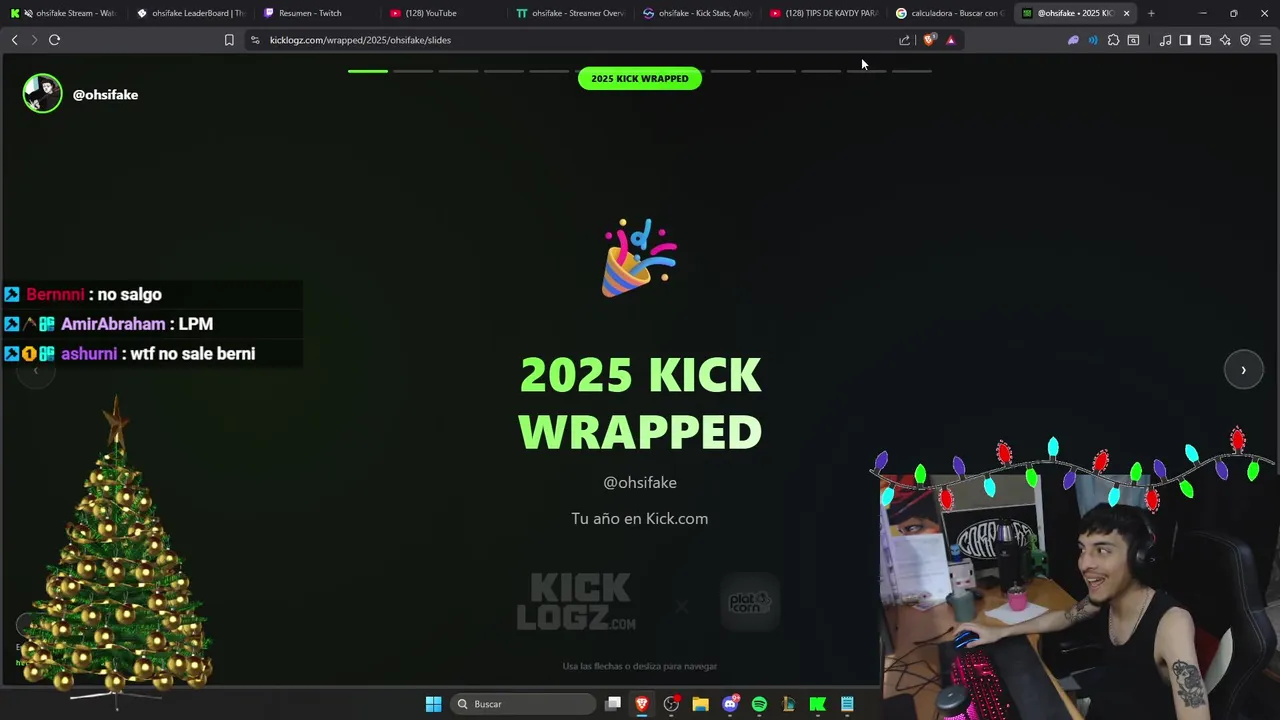
Task: Go to next slide with right arrow
Action: (x=1243, y=370)
